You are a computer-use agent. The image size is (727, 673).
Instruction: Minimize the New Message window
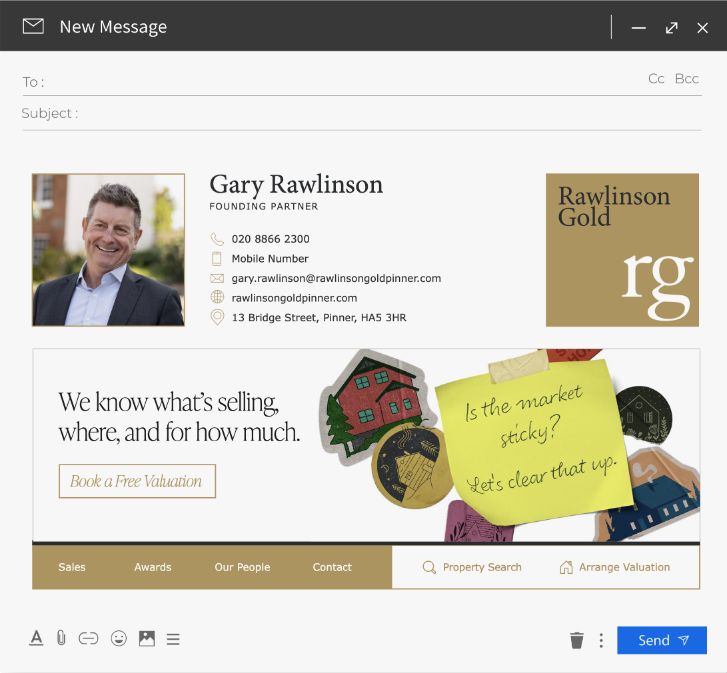tap(638, 28)
